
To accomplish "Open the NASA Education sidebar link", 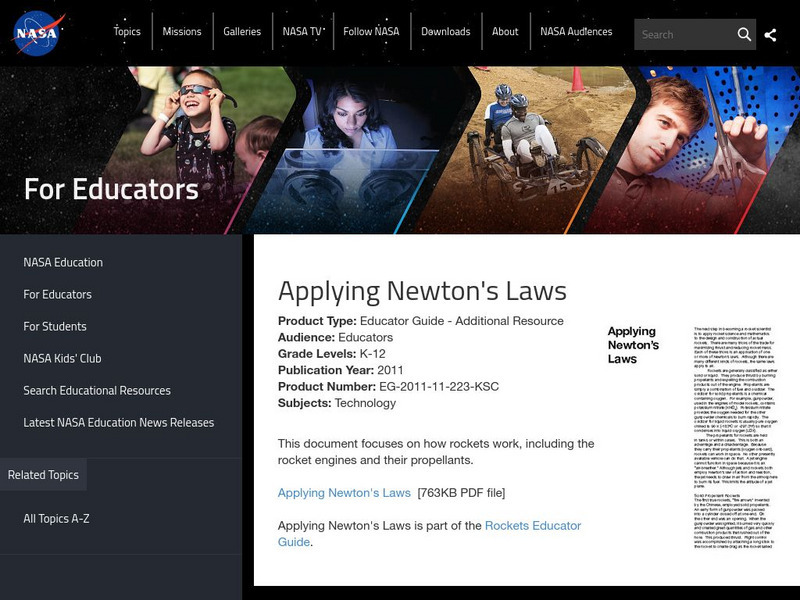I will [63, 262].
